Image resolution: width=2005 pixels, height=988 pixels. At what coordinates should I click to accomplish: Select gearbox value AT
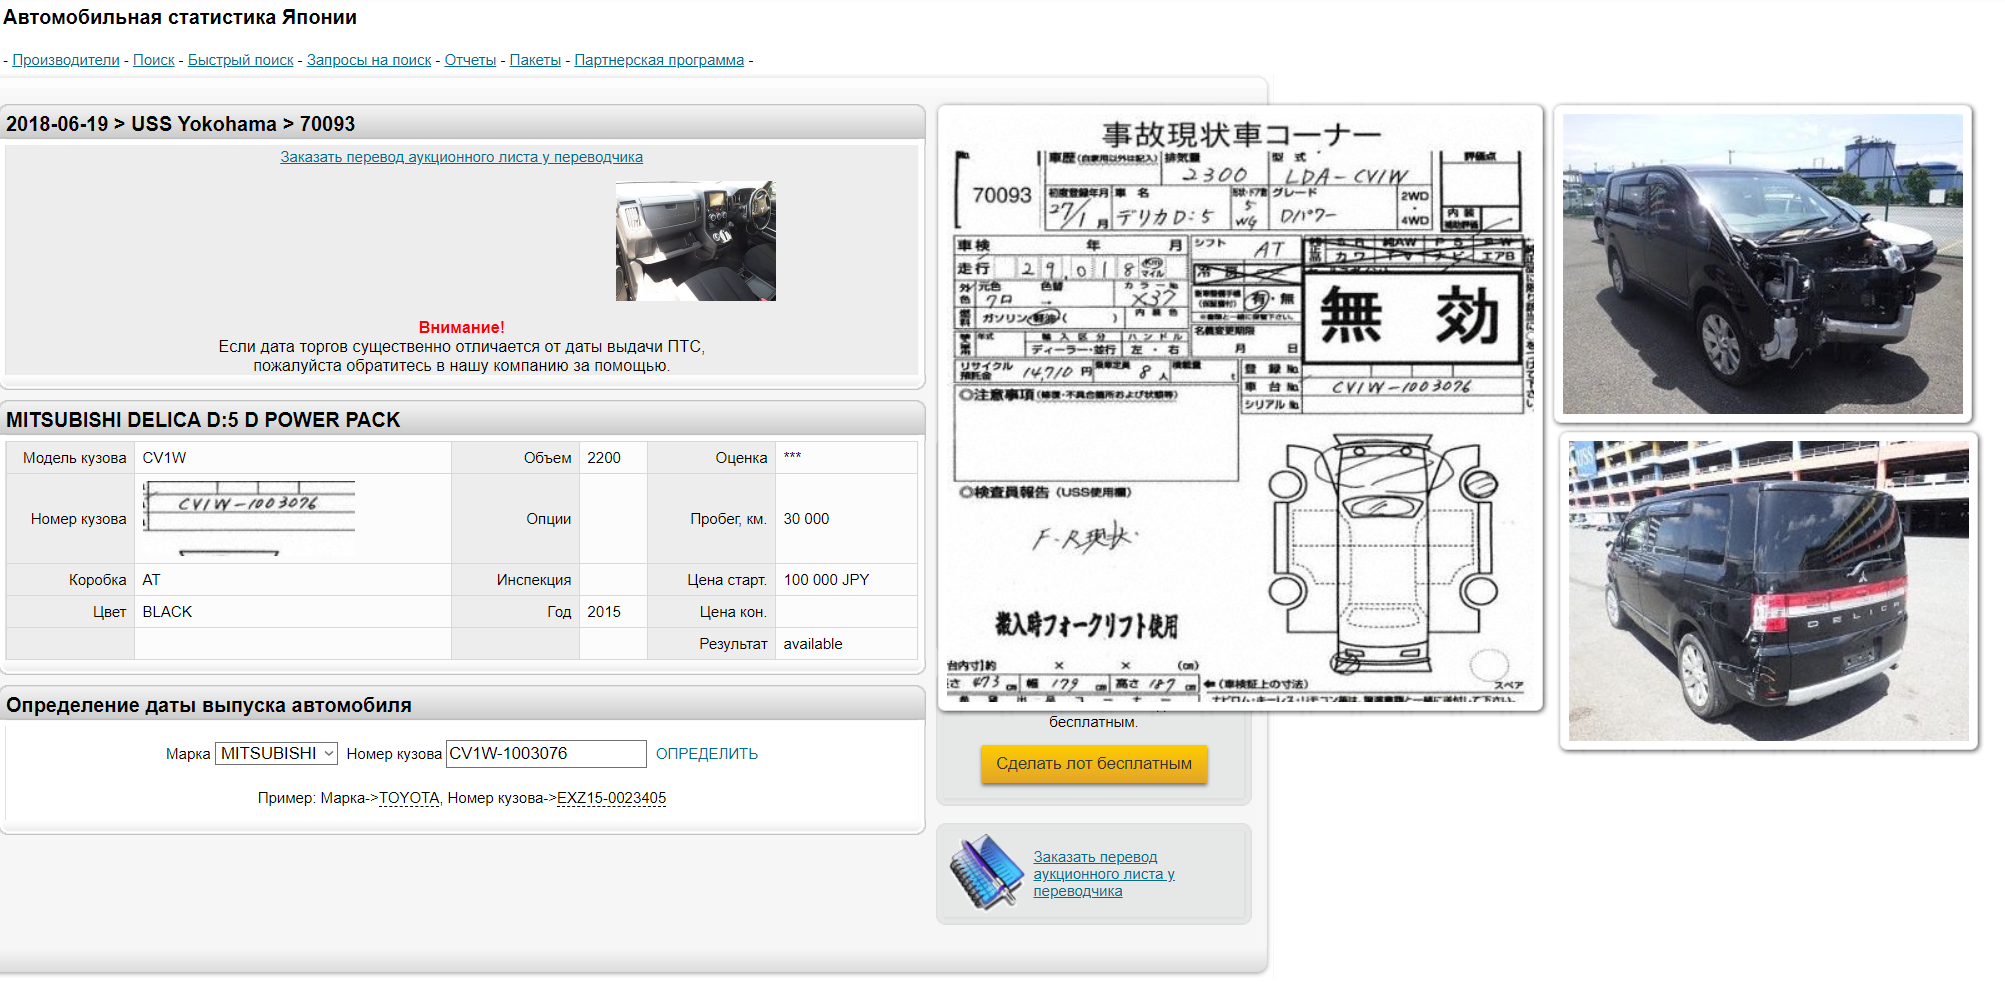[x=151, y=580]
